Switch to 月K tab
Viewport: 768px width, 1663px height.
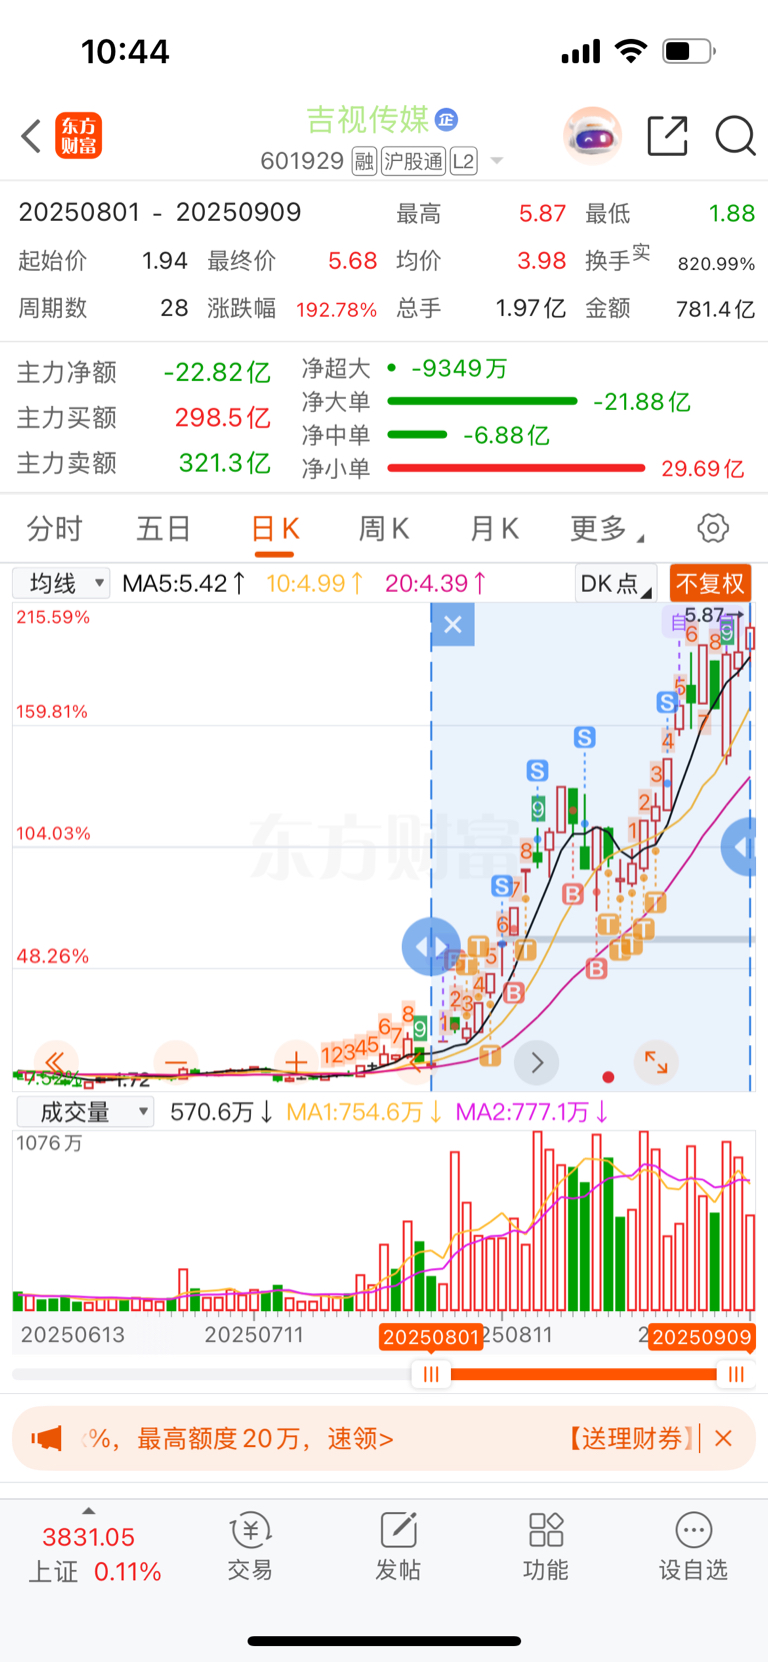(495, 528)
